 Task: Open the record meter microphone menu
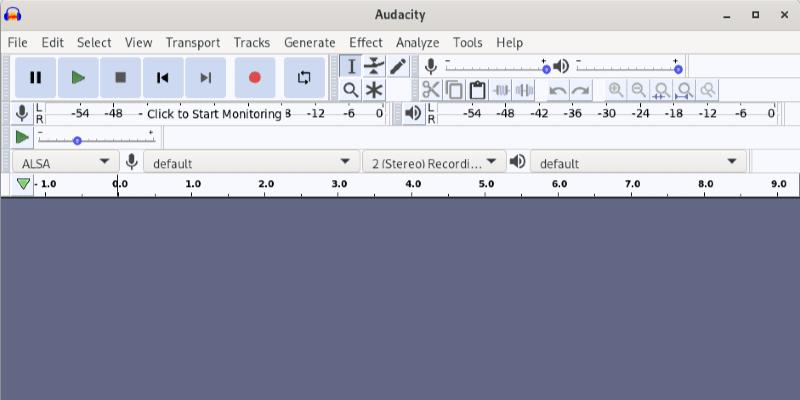point(22,113)
